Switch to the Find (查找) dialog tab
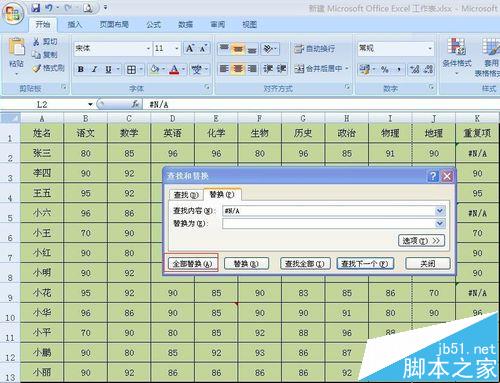The width and height of the screenshot is (500, 383). tap(186, 195)
